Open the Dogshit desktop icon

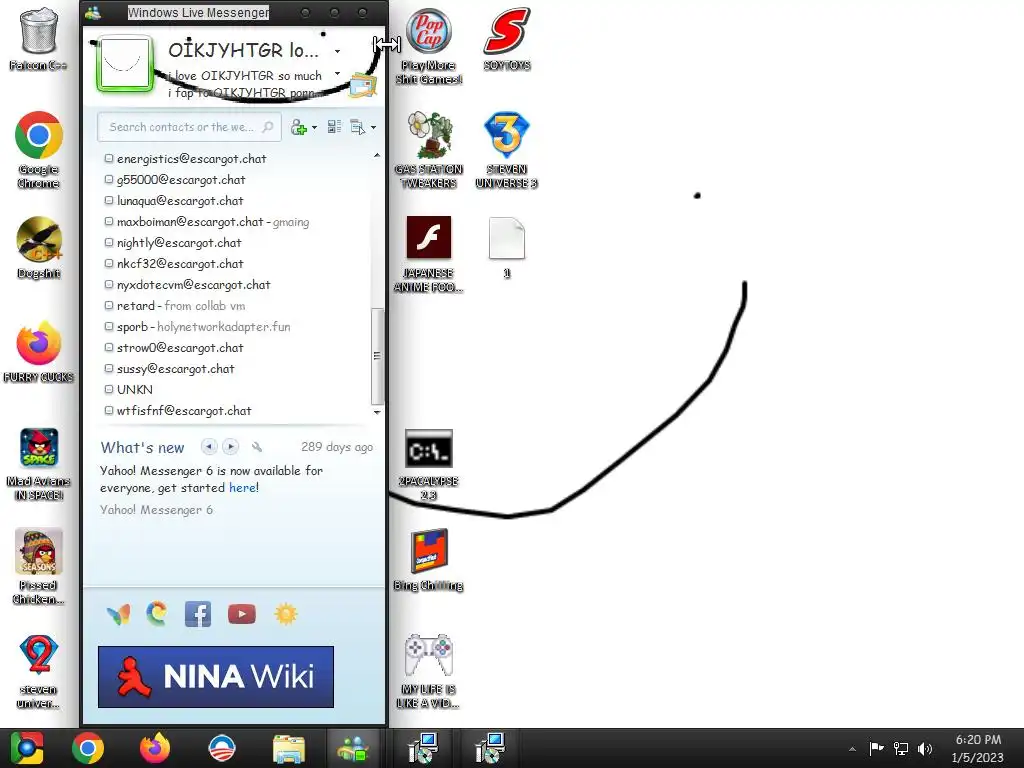pos(39,247)
